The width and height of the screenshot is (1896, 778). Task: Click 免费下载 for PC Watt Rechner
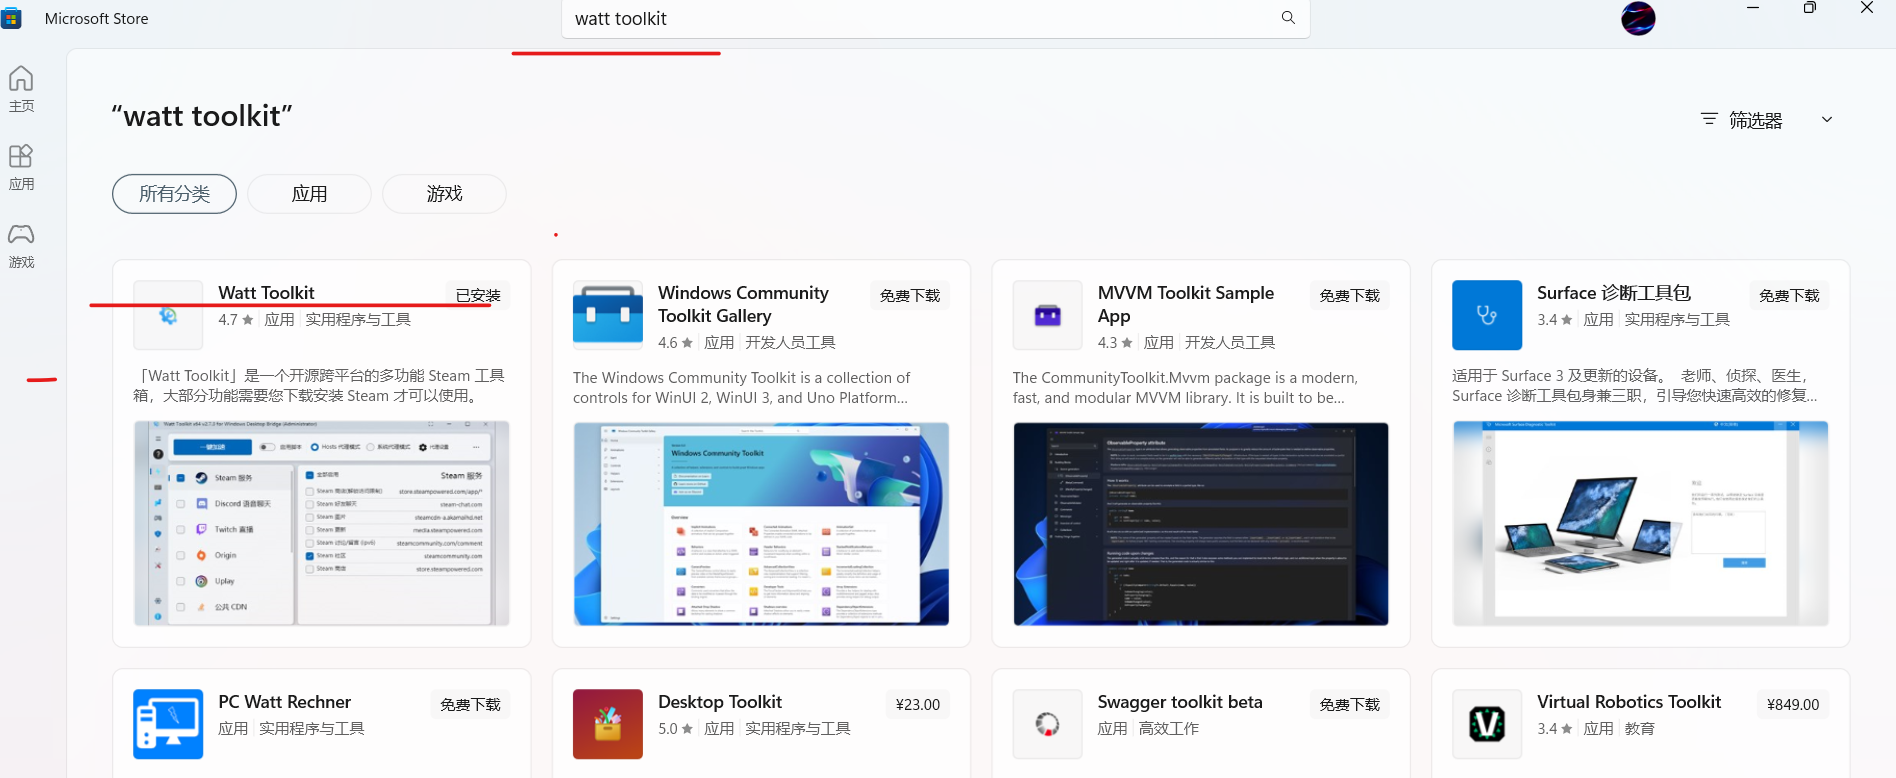tap(470, 704)
